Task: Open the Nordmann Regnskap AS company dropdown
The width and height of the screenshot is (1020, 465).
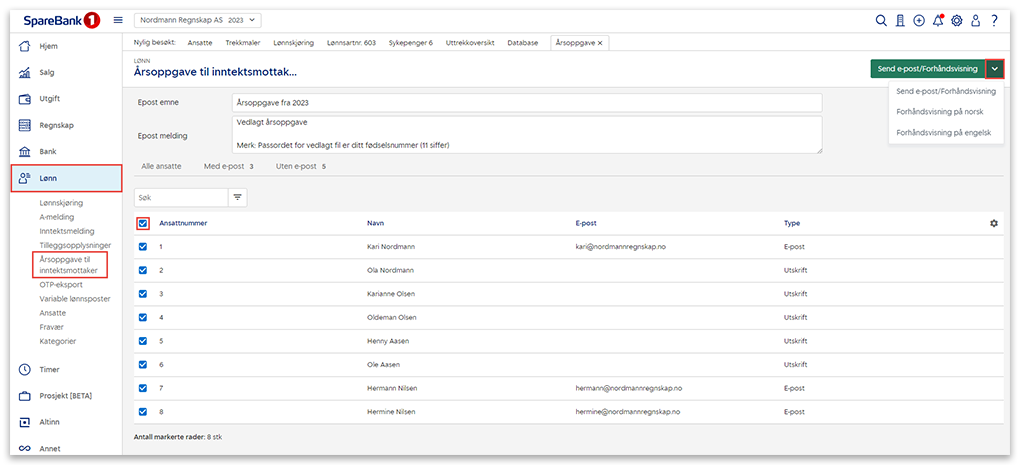Action: (197, 20)
